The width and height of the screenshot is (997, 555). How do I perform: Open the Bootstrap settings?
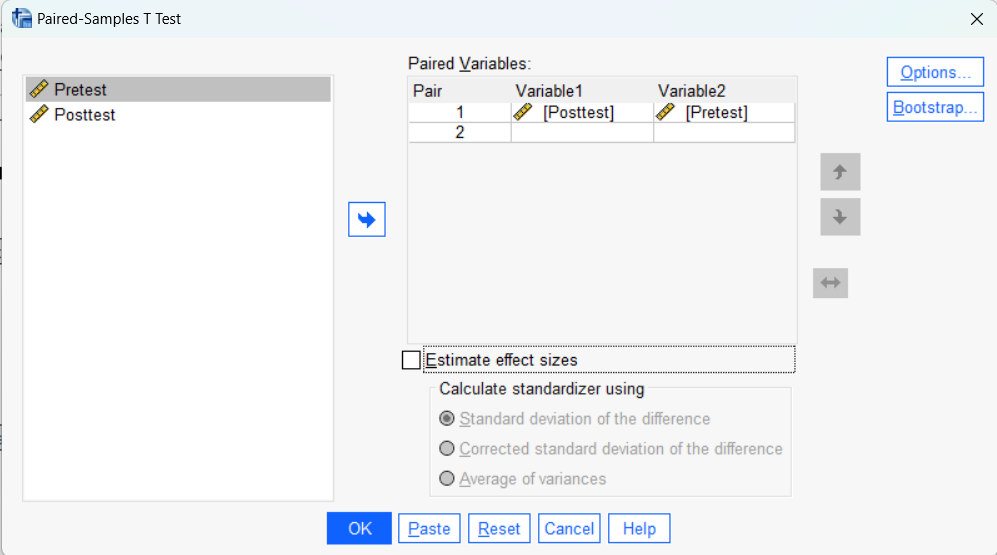point(935,107)
